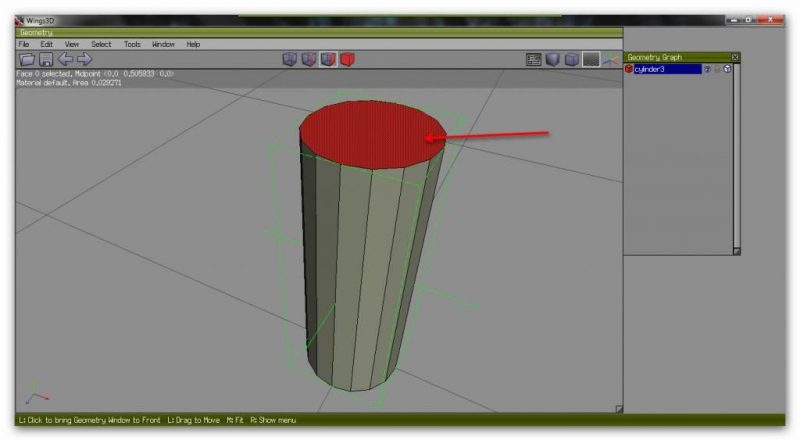The width and height of the screenshot is (800, 440).
Task: Click the Redo right arrow icon
Action: [84, 60]
